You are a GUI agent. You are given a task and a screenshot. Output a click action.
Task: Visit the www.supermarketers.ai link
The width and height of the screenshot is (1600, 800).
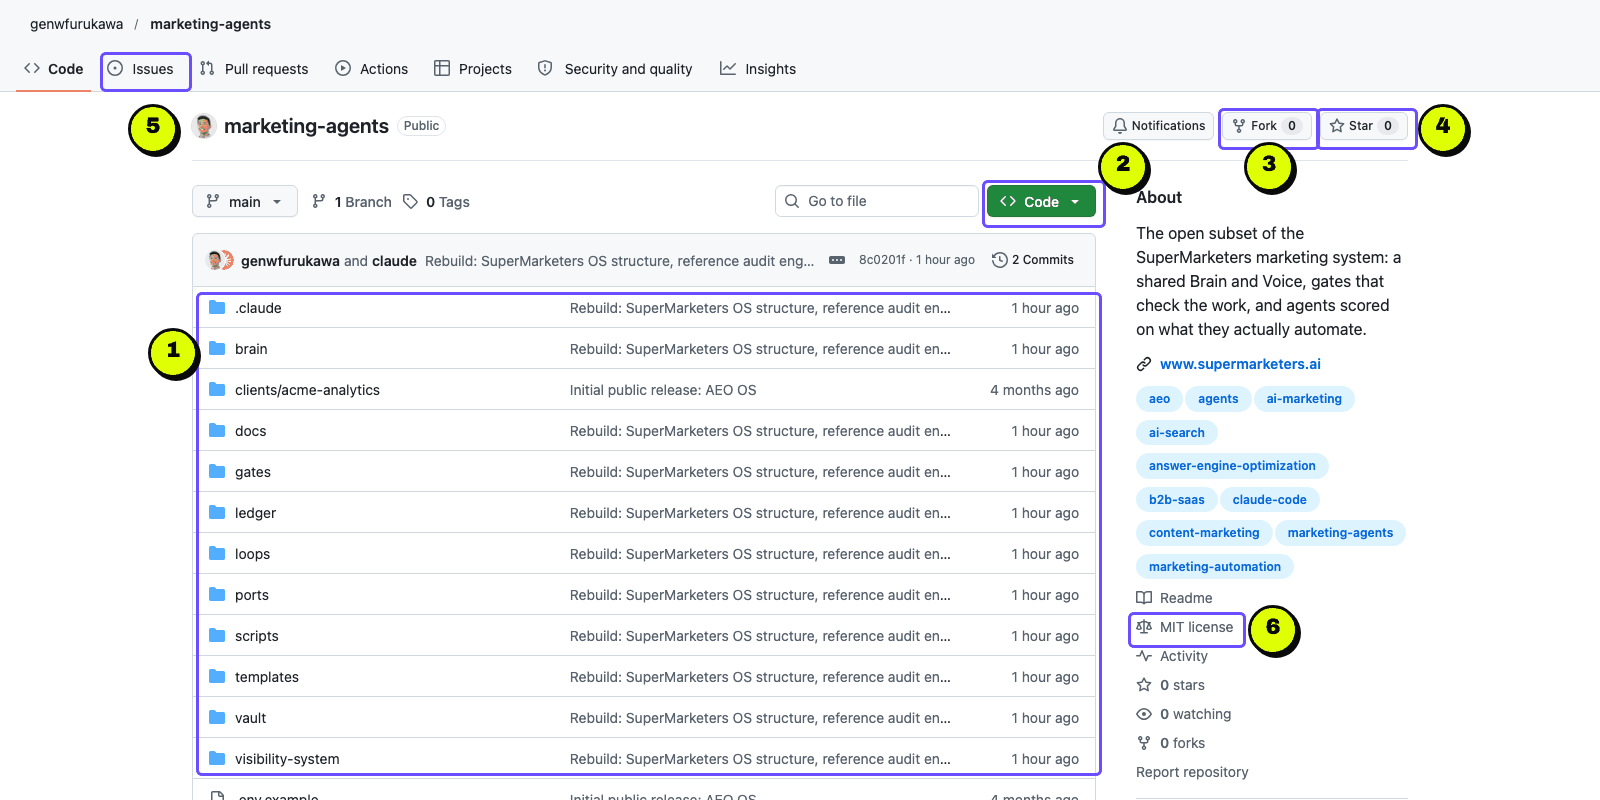1240,364
